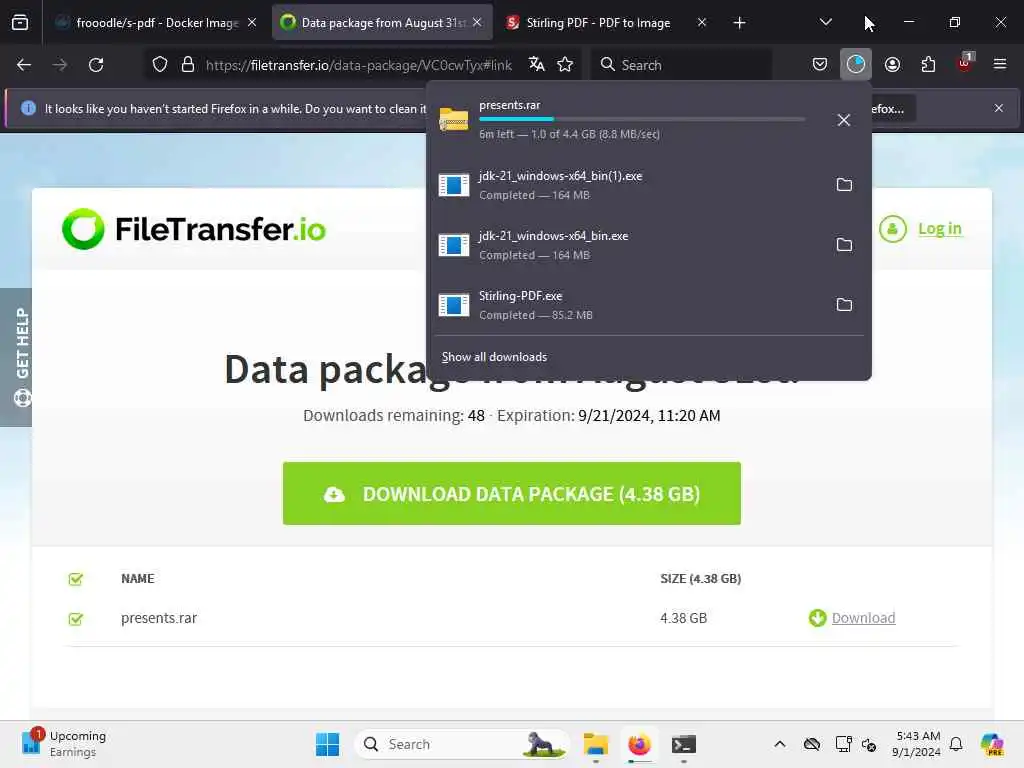Click the user avatar icon beside Log in

point(893,229)
